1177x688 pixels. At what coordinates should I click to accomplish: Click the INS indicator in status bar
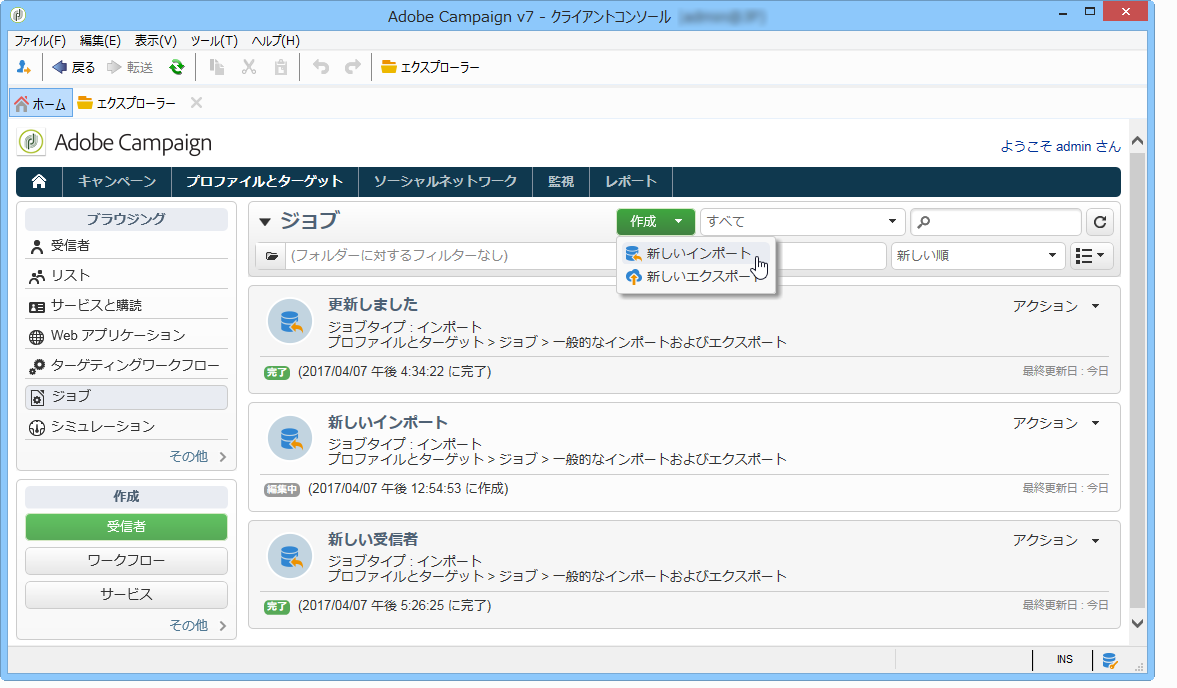click(1064, 659)
